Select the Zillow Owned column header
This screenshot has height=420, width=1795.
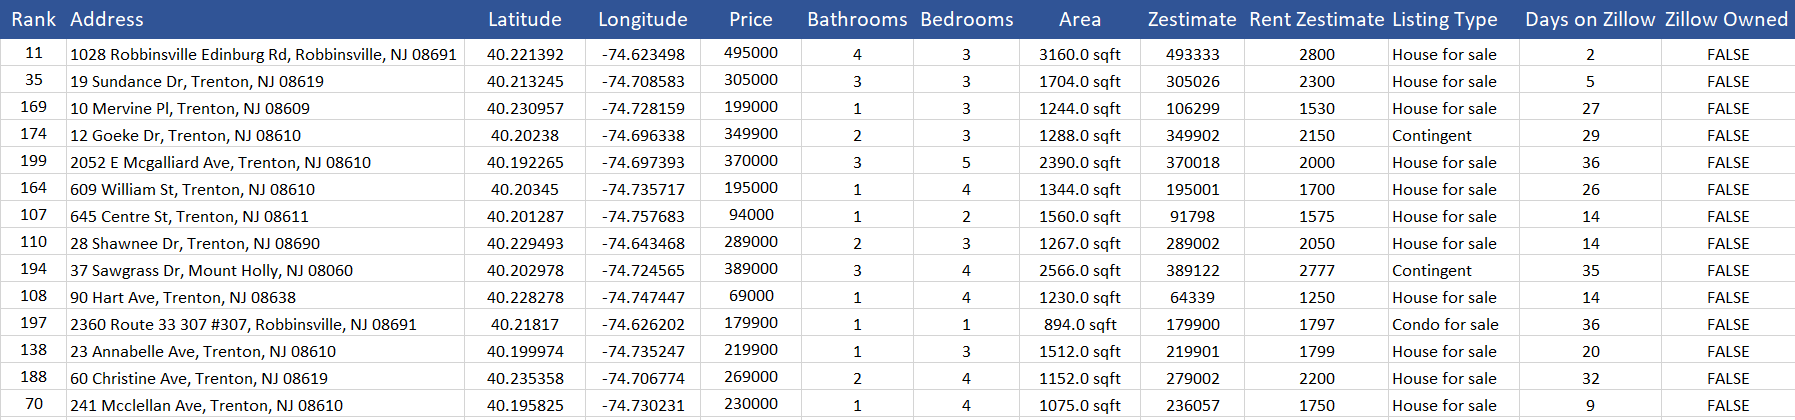pyautogui.click(x=1727, y=19)
